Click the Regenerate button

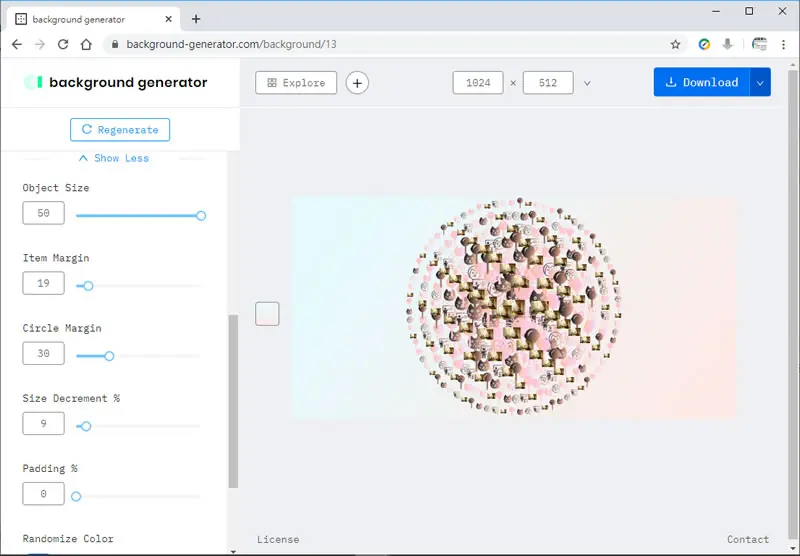coord(120,130)
